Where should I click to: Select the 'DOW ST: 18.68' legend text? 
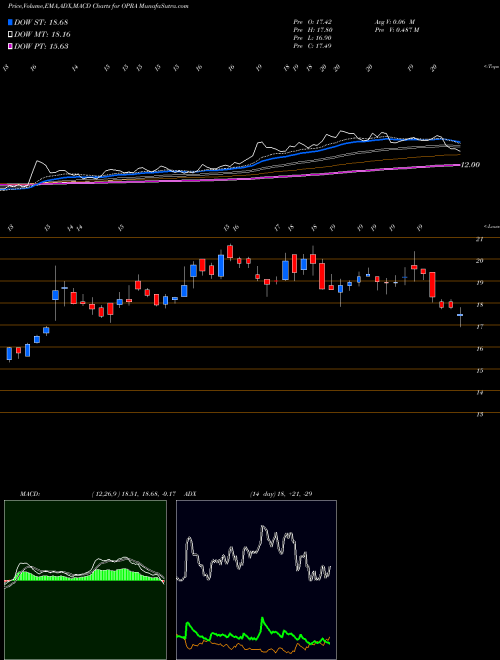click(x=41, y=22)
